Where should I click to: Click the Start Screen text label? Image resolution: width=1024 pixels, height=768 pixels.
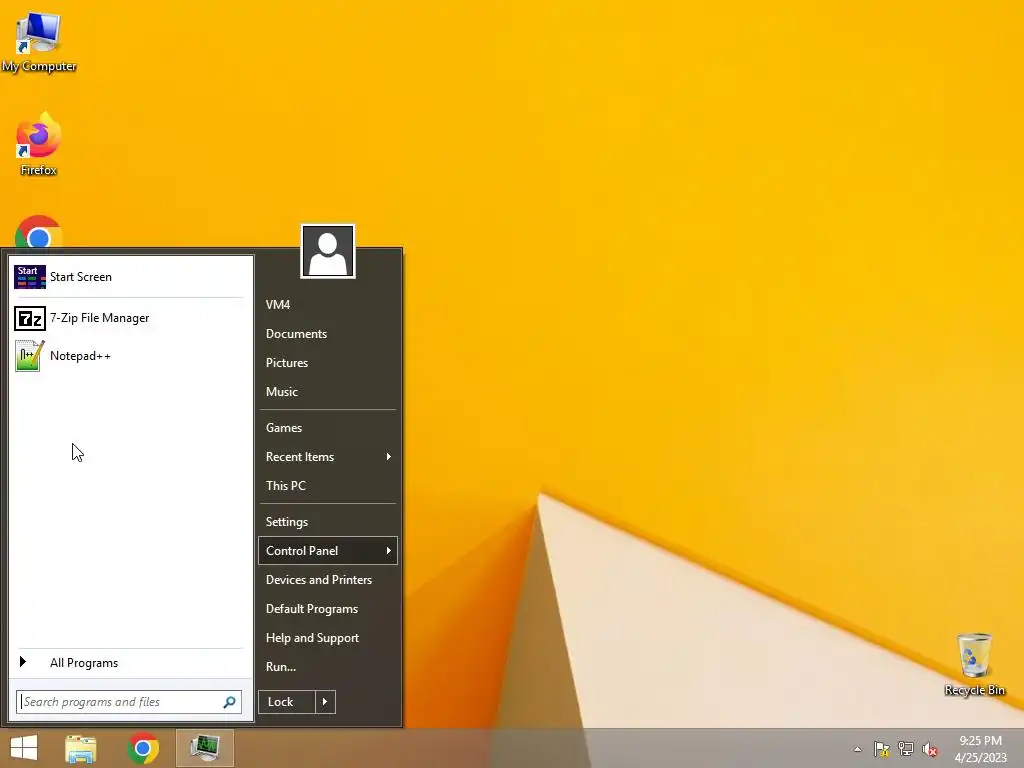point(81,277)
